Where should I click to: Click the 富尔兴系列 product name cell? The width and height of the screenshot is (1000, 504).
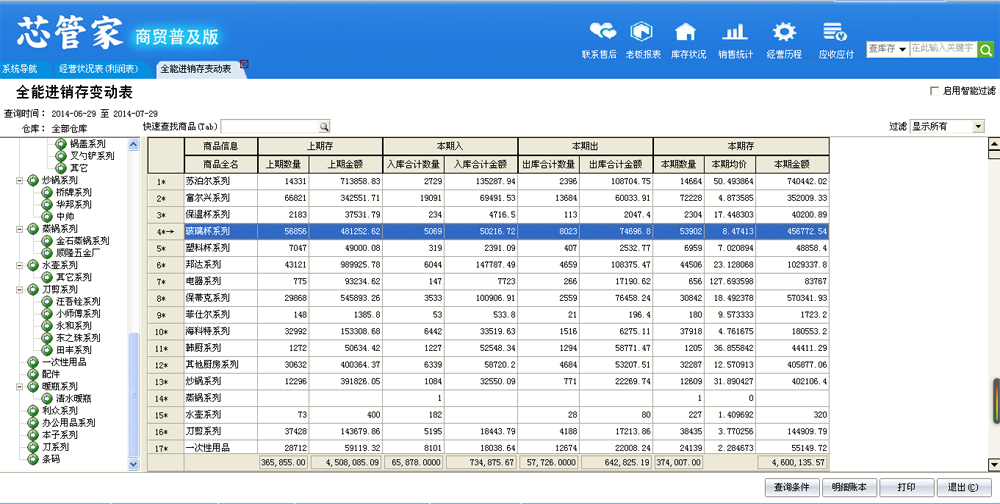coord(221,198)
